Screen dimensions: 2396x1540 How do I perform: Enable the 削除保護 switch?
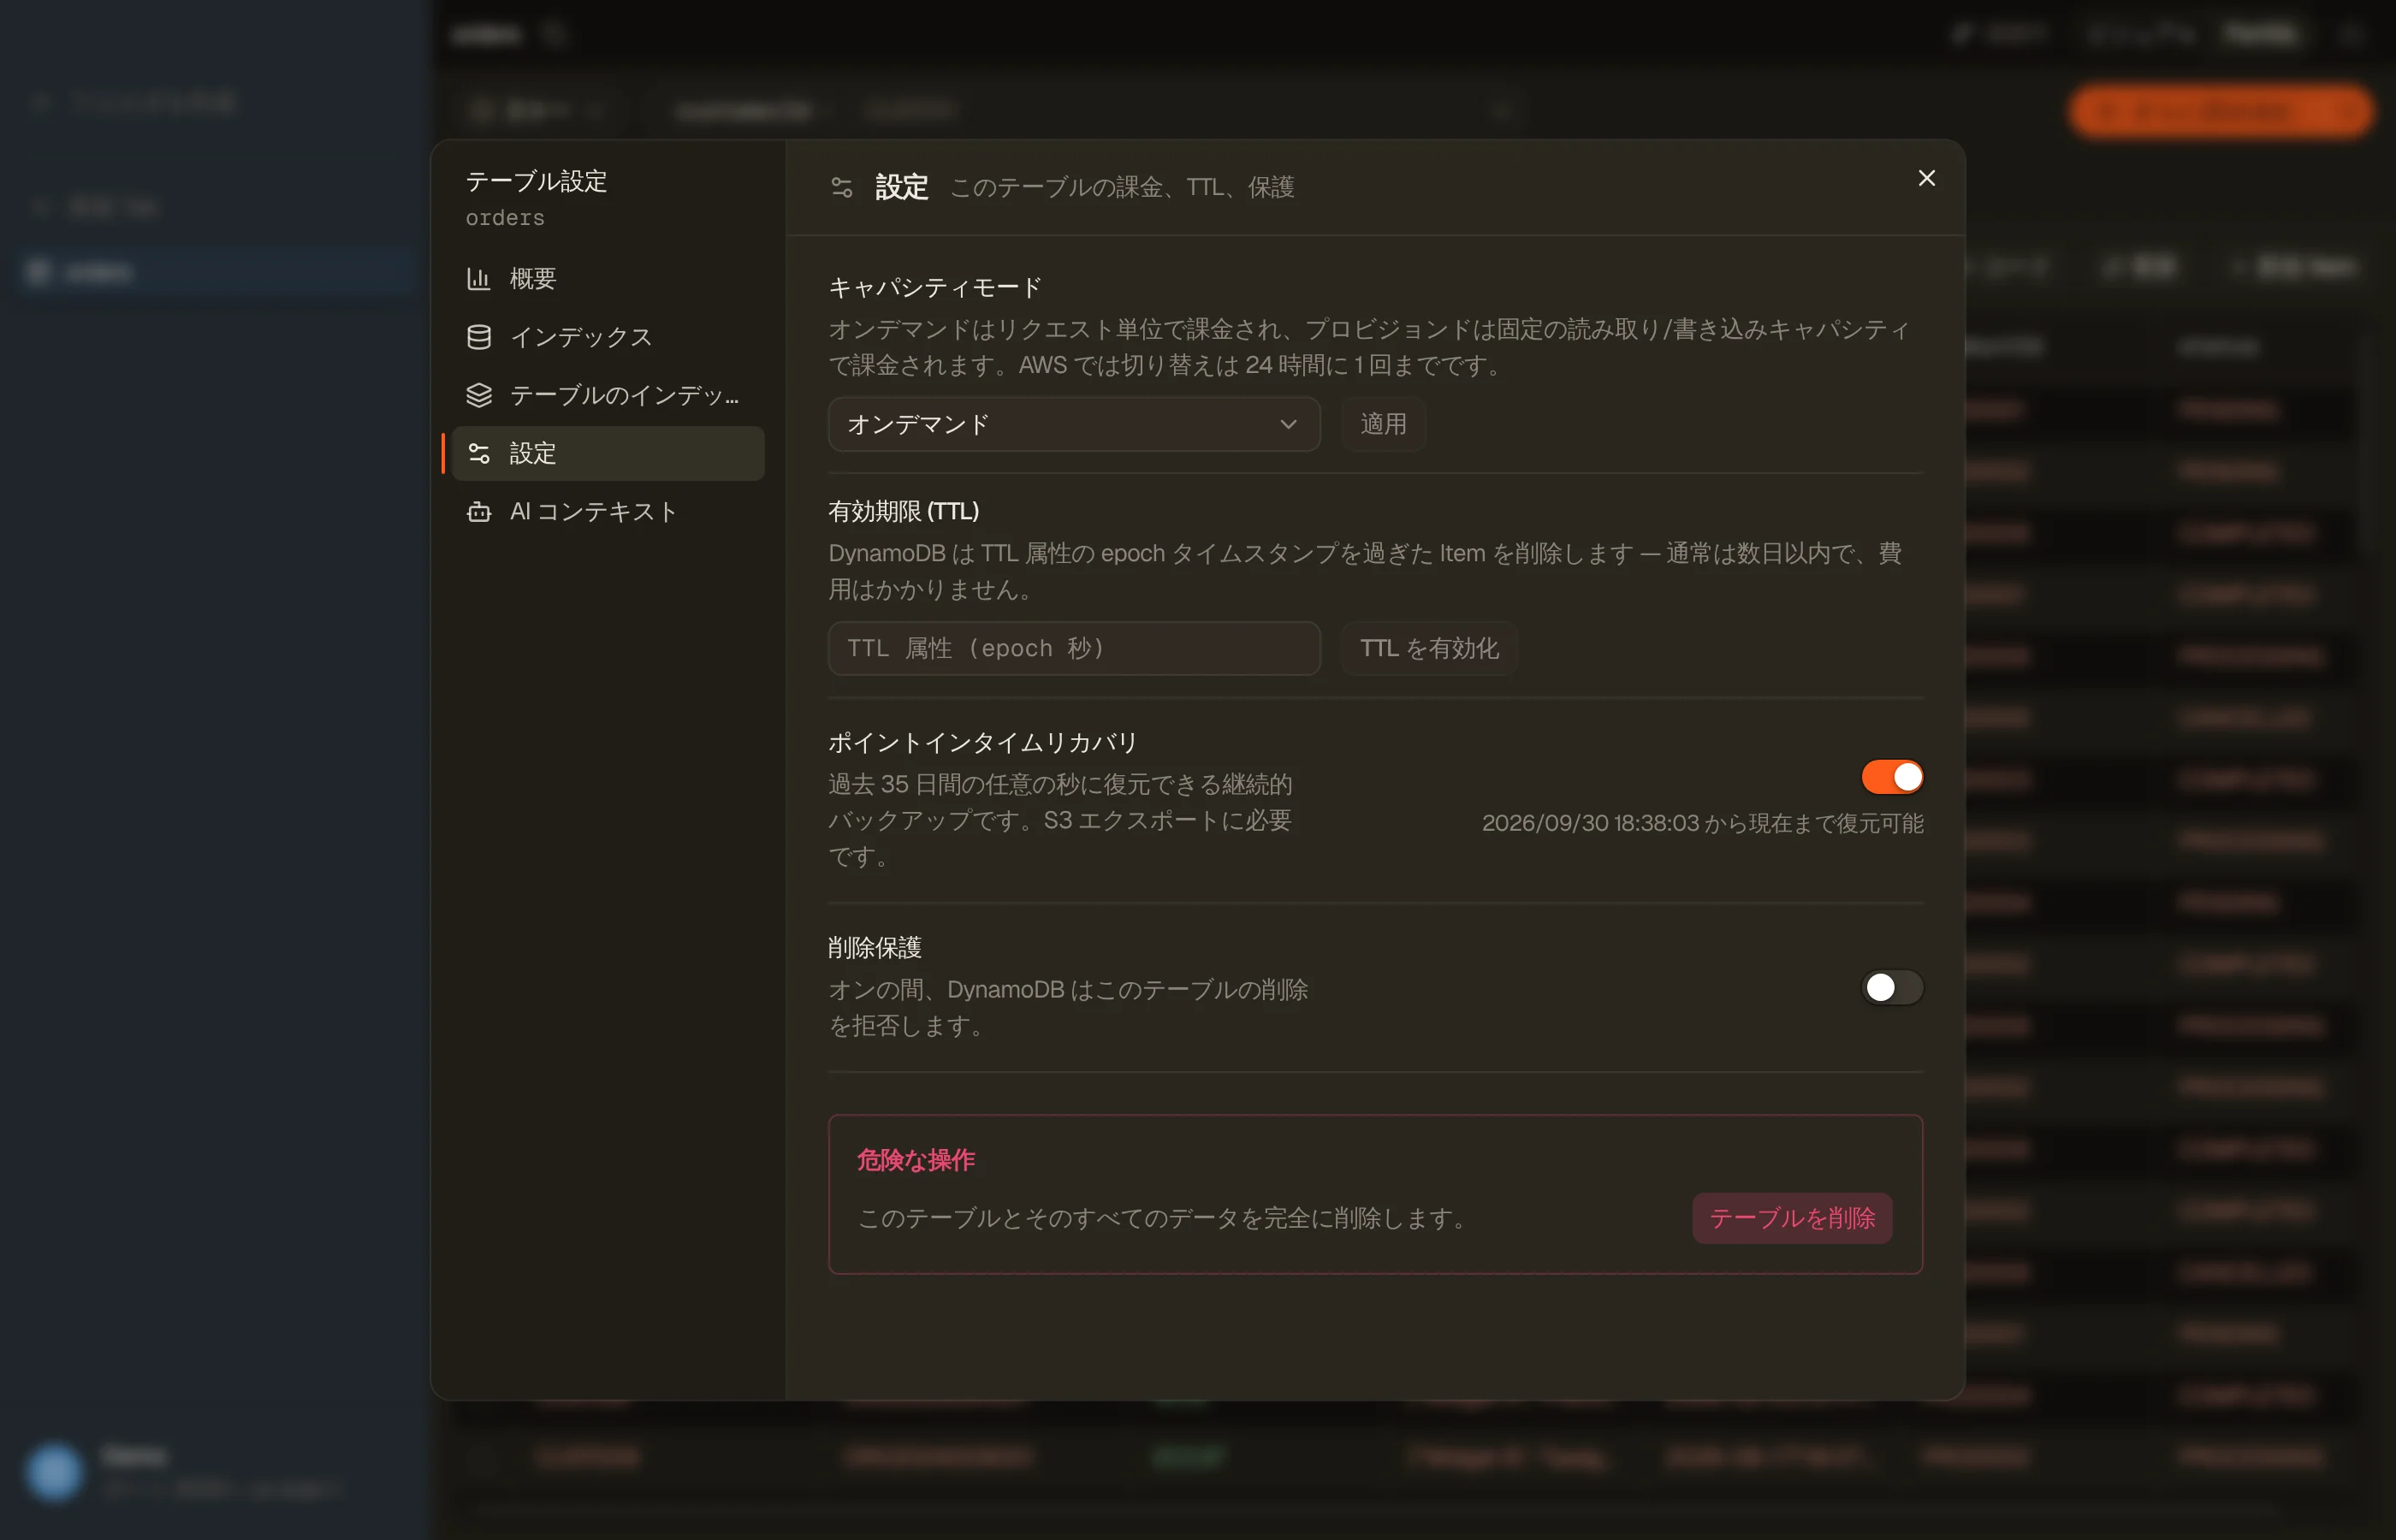(x=1891, y=988)
